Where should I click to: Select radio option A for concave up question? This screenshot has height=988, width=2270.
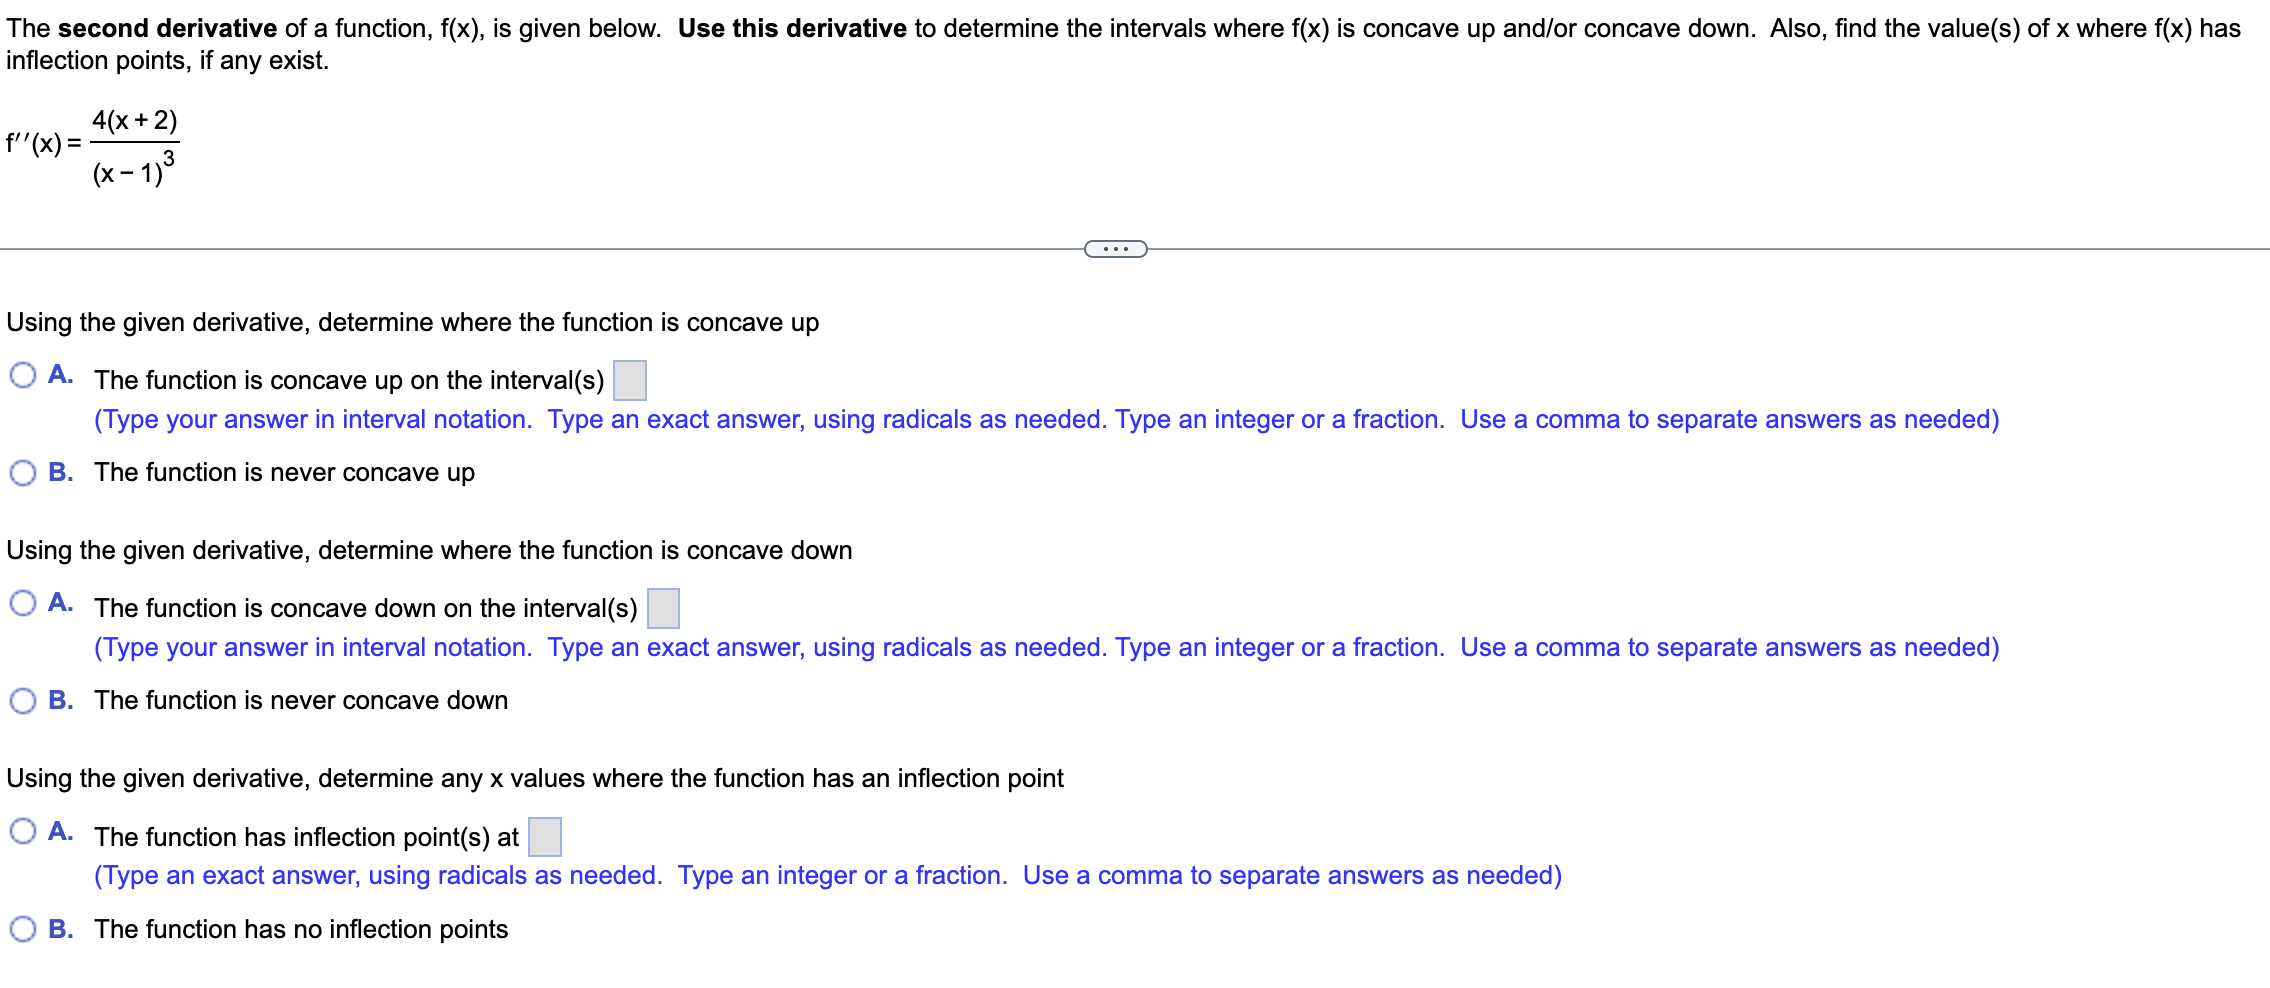click(x=23, y=373)
